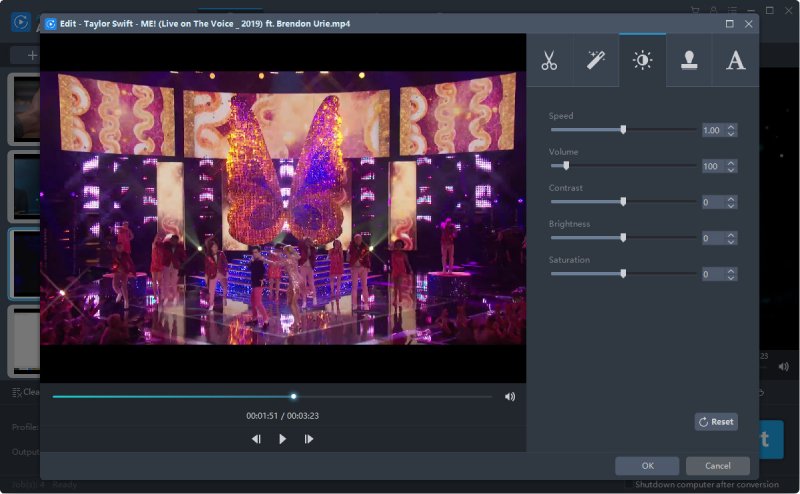
Task: Click the volume icon in main window
Action: pos(784,366)
